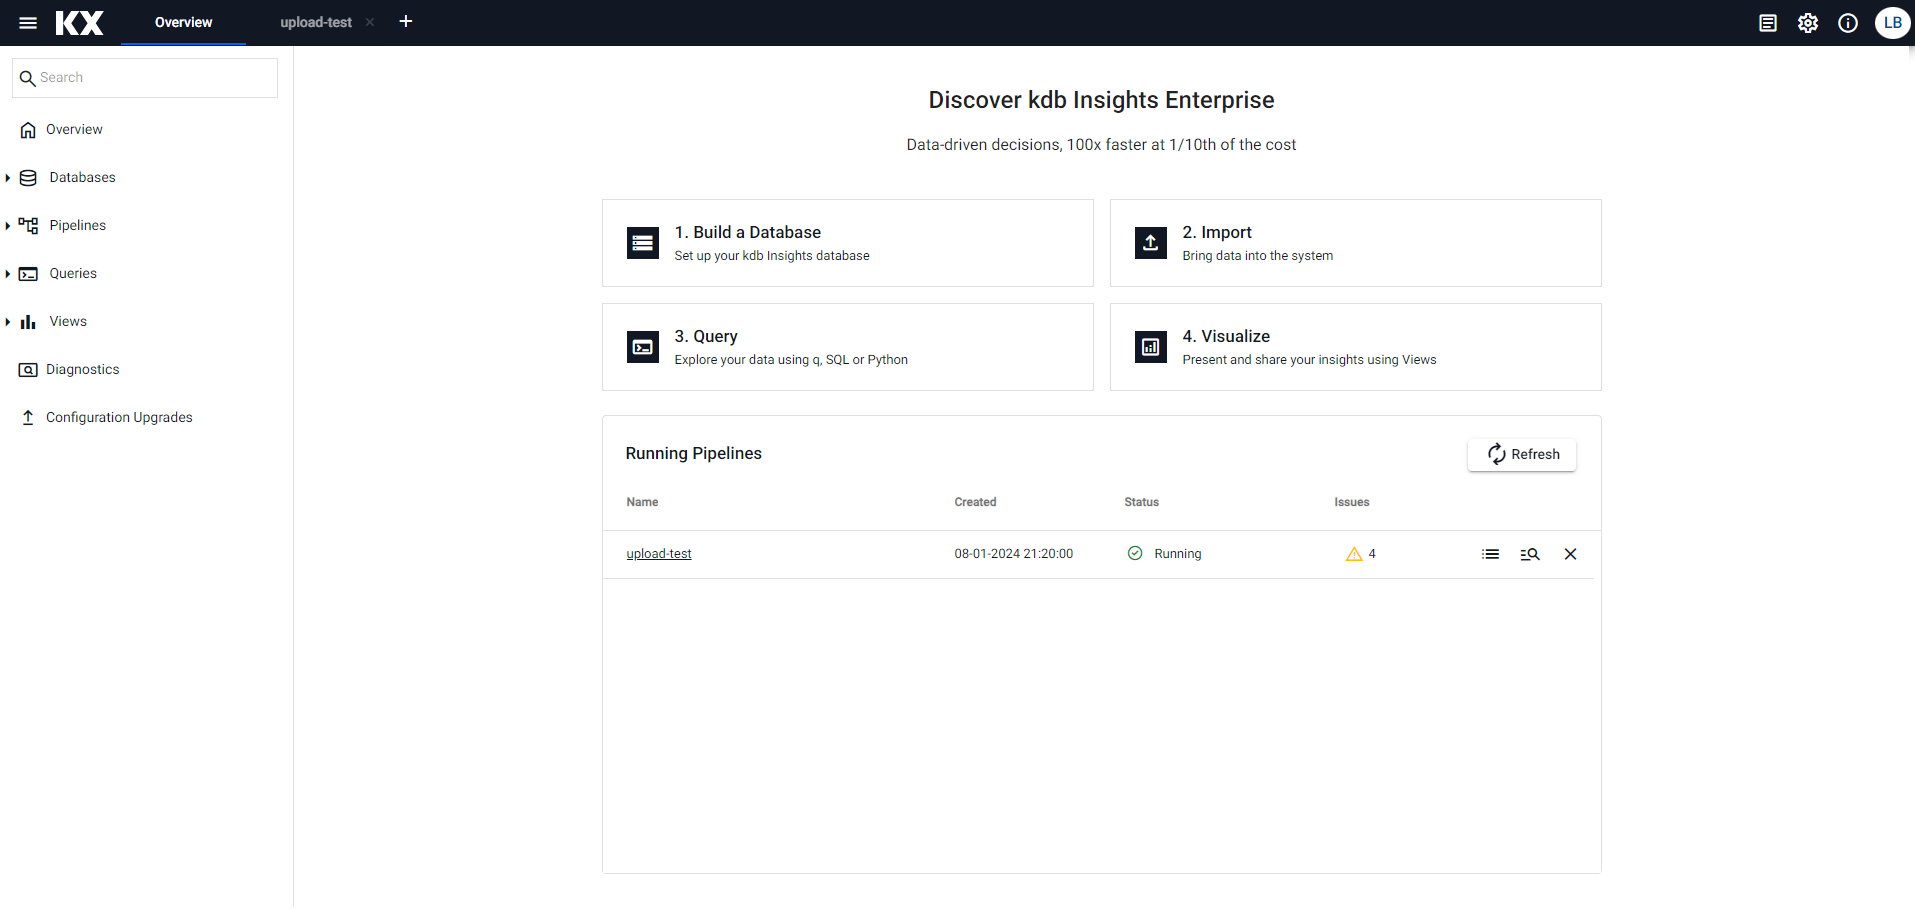The image size is (1915, 910).
Task: Open the hamburger menu icon
Action: [x=28, y=23]
